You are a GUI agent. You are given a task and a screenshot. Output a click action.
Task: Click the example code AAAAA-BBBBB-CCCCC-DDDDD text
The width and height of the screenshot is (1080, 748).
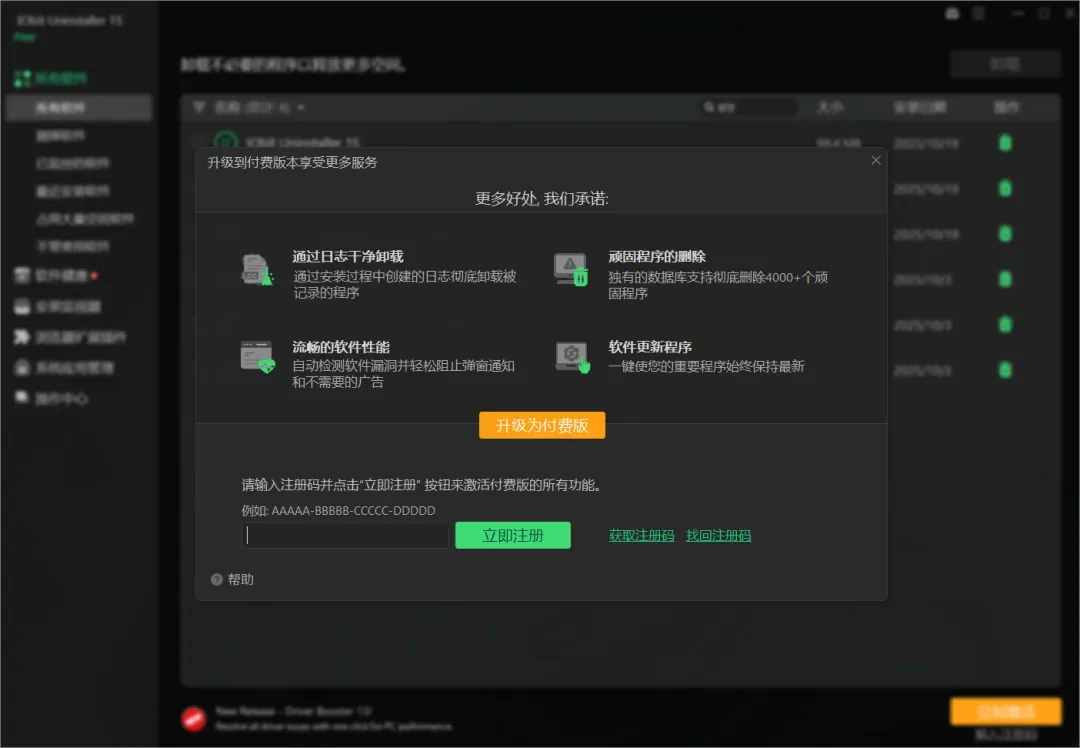click(x=353, y=510)
